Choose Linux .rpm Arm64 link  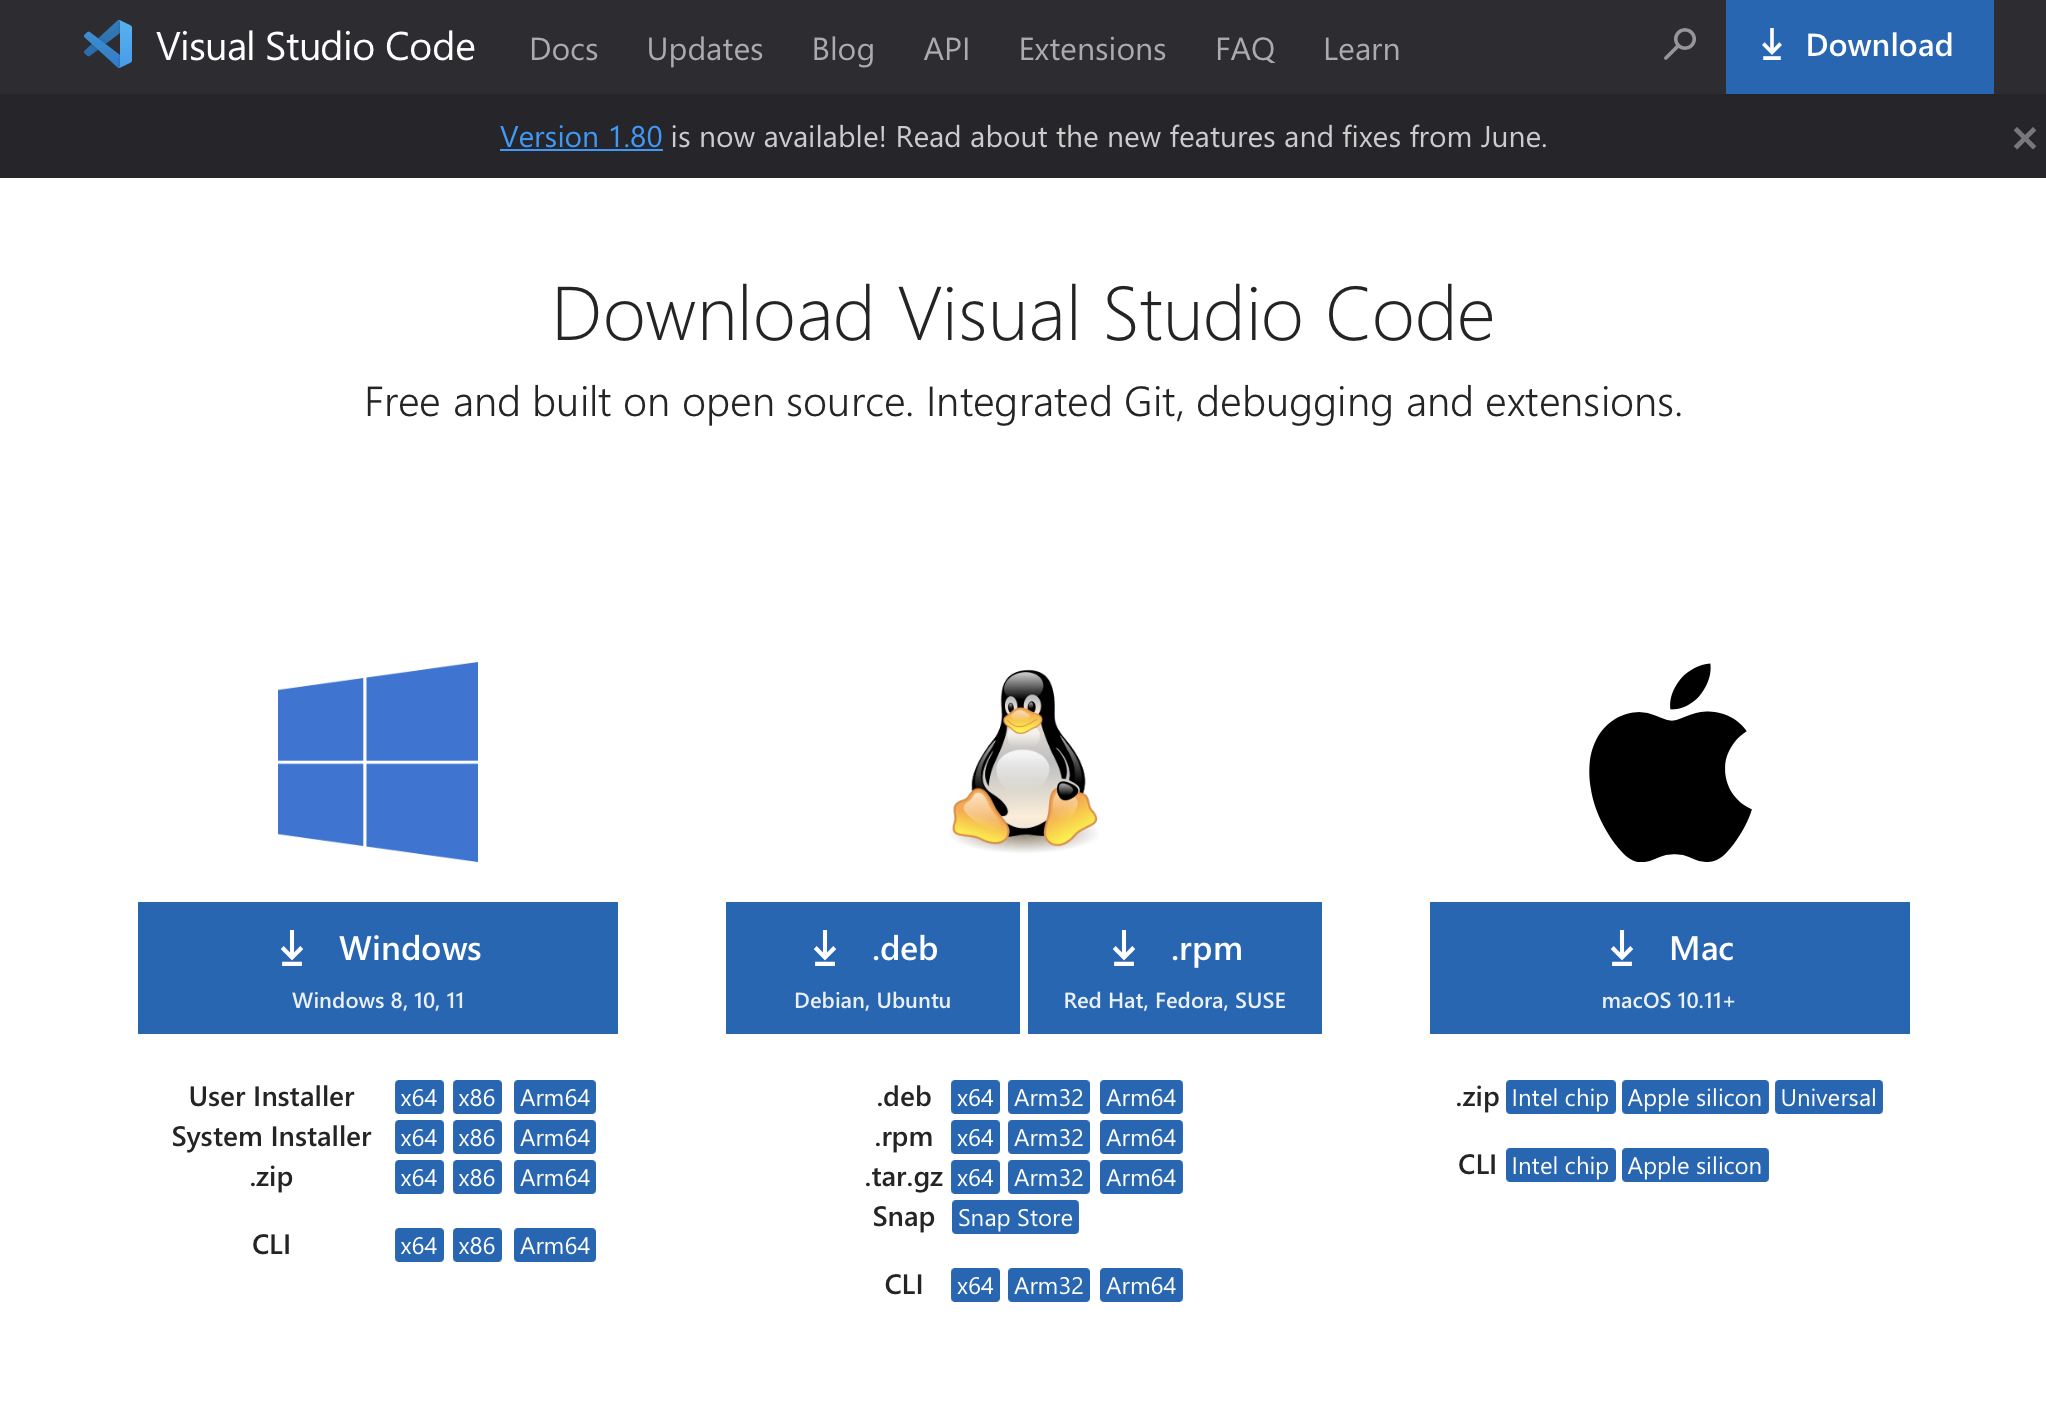pos(1141,1138)
